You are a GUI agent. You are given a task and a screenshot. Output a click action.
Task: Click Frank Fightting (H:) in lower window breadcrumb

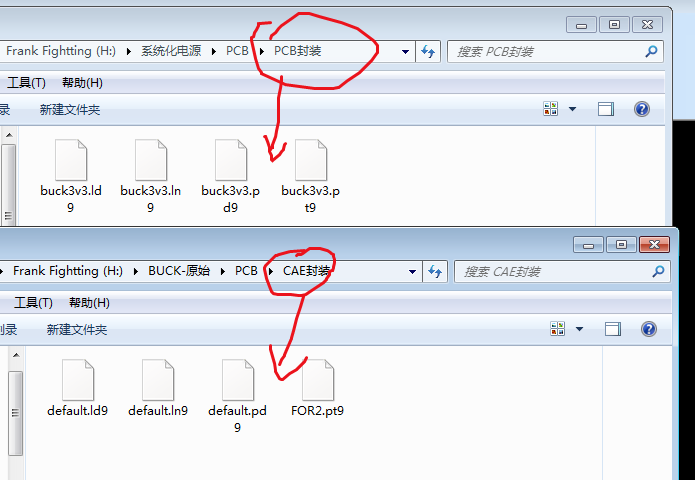[x=68, y=271]
